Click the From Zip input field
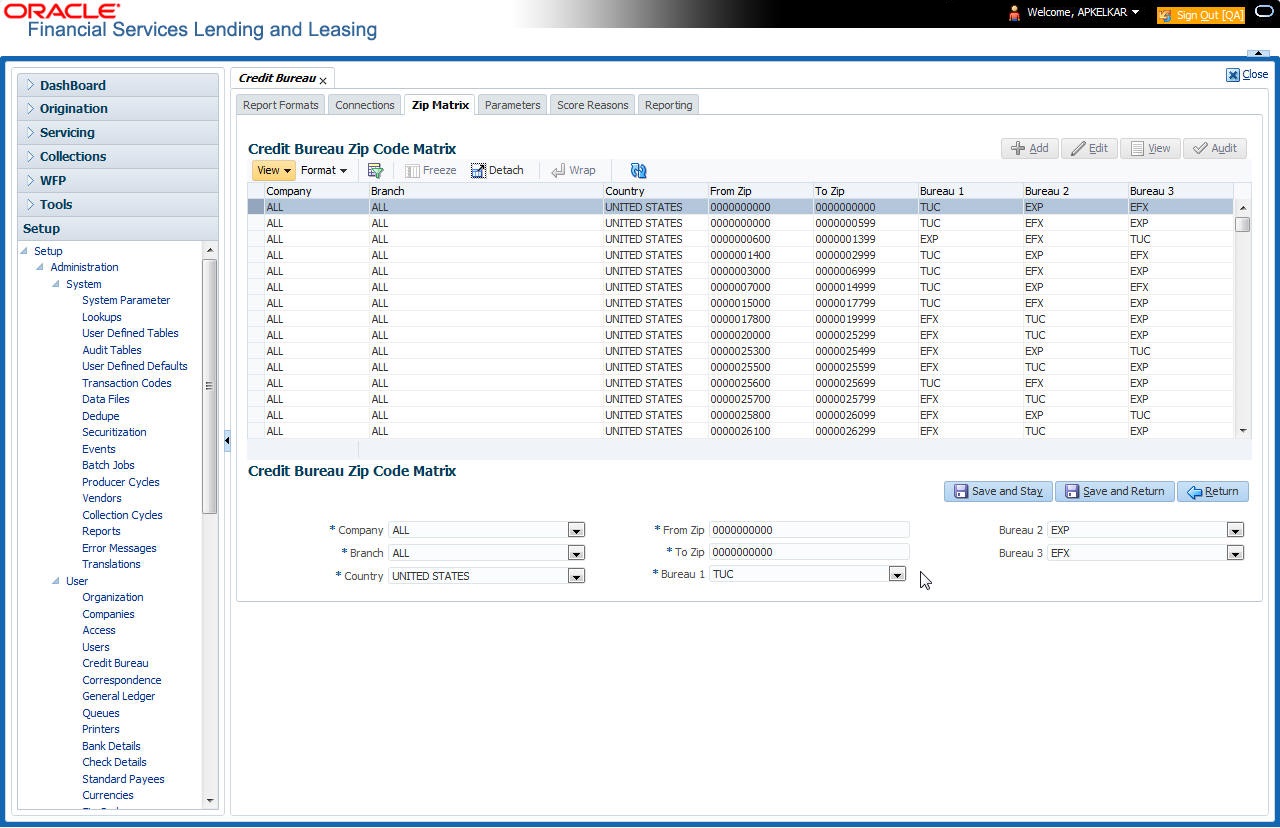 [x=809, y=530]
